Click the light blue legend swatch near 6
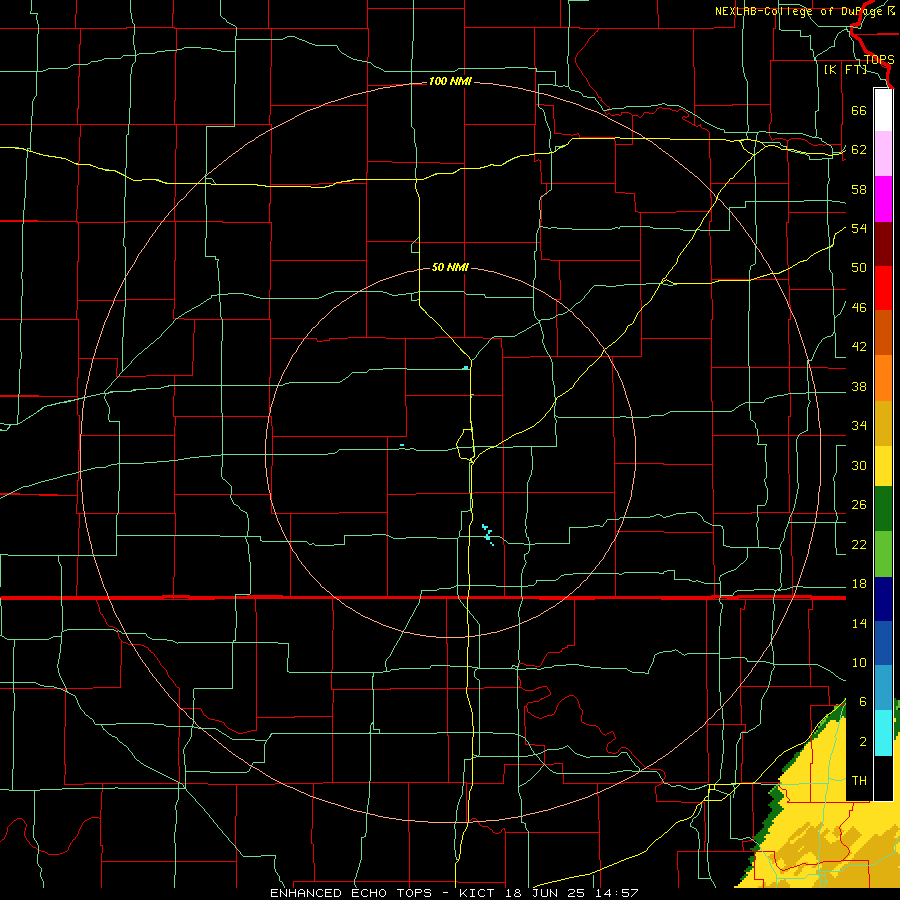Viewport: 900px width, 900px height. [x=883, y=688]
